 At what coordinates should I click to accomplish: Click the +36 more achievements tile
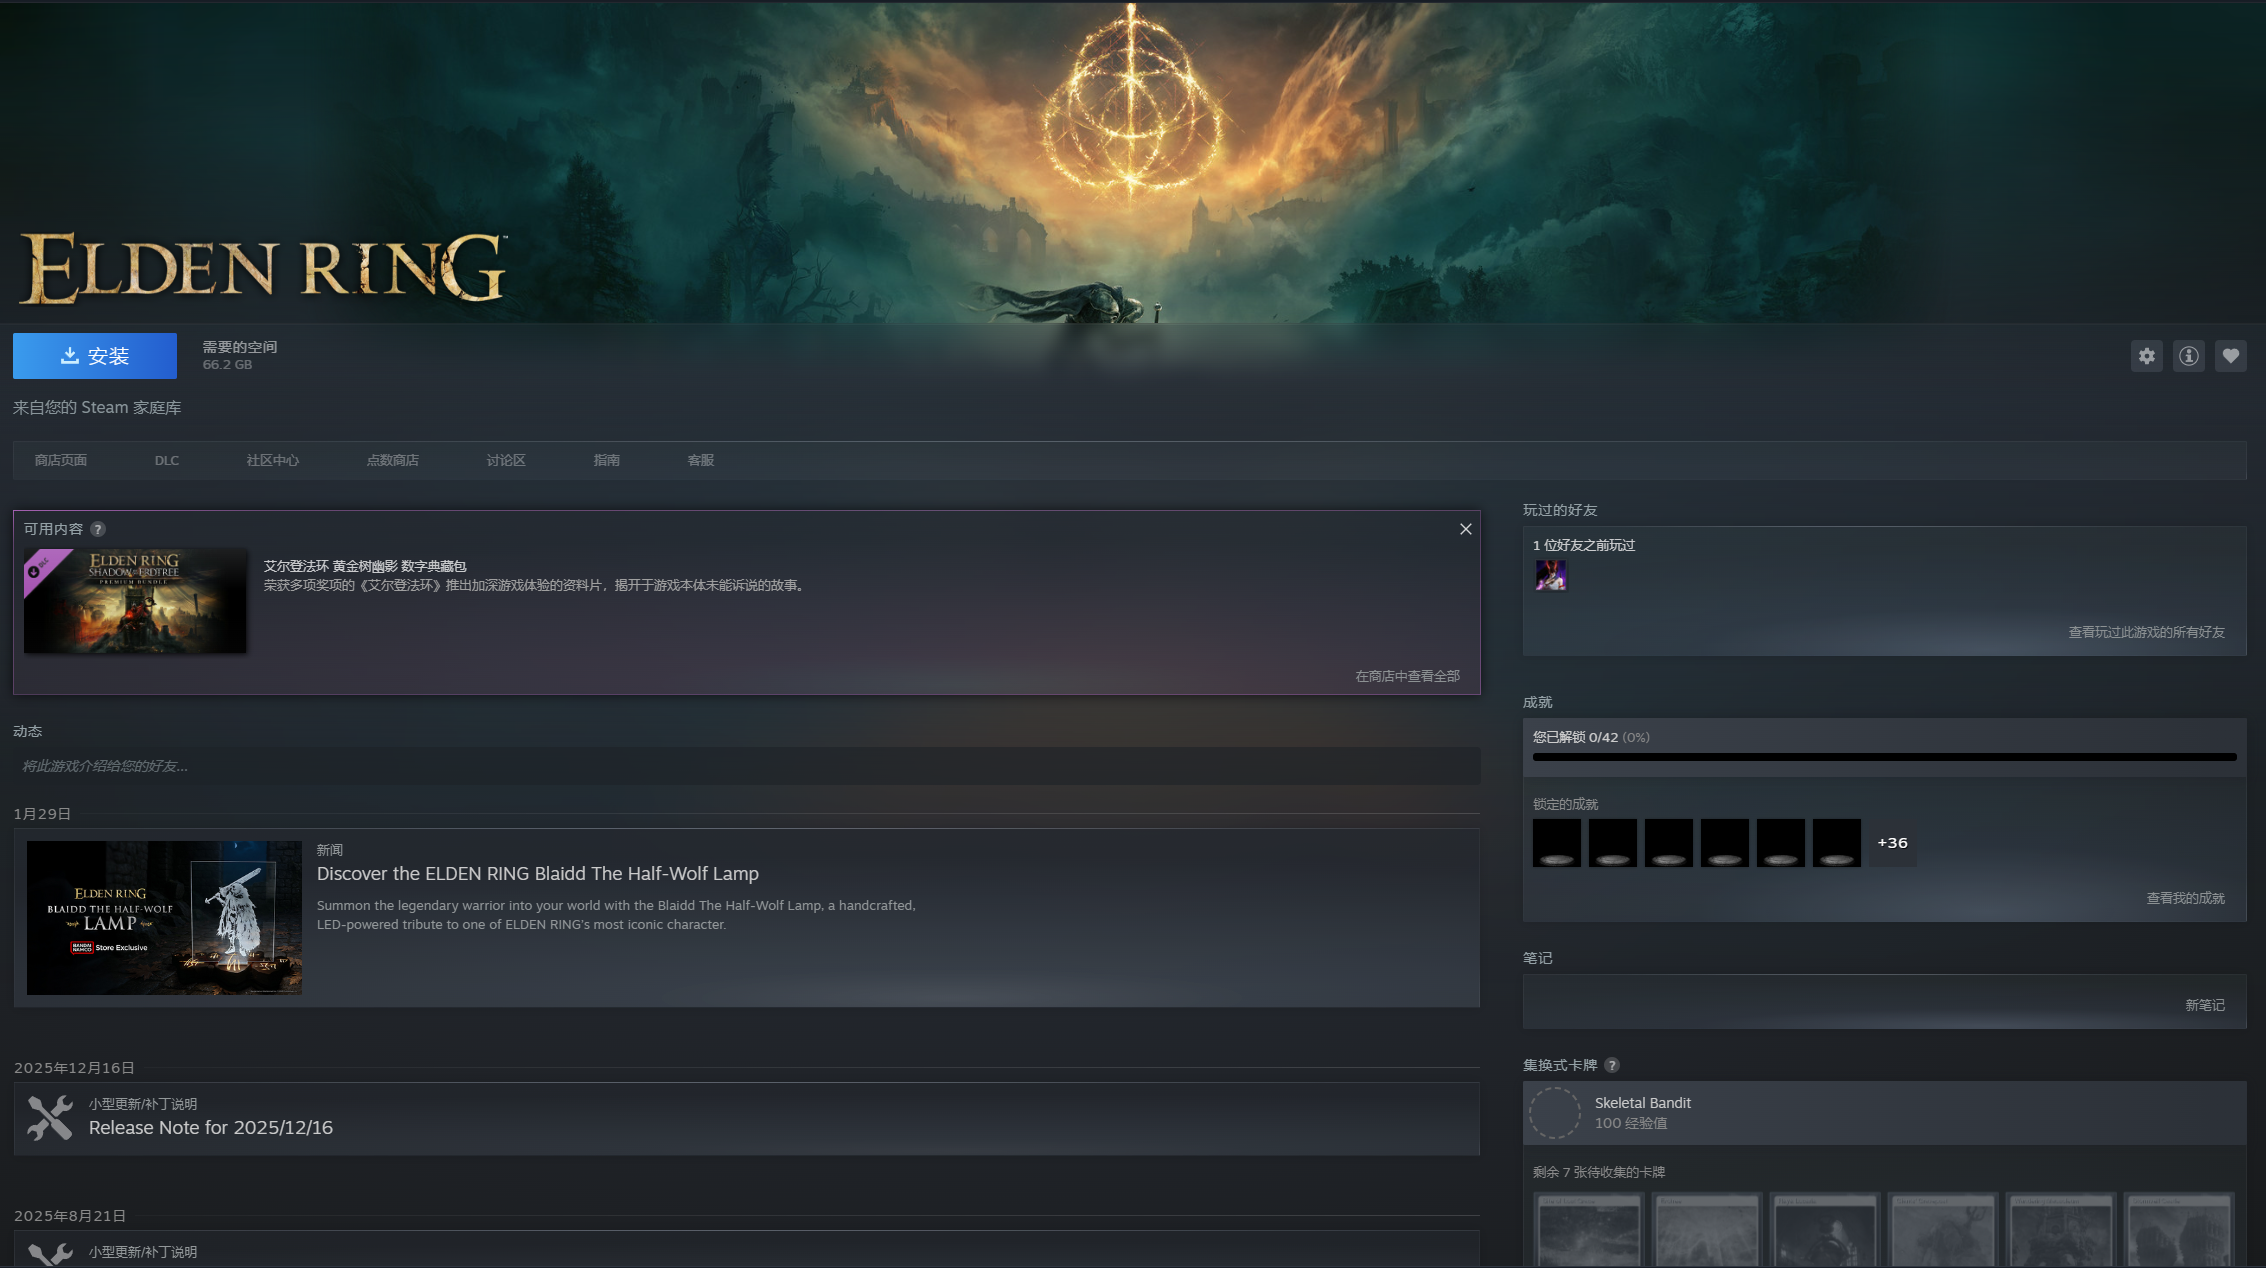coord(1892,843)
